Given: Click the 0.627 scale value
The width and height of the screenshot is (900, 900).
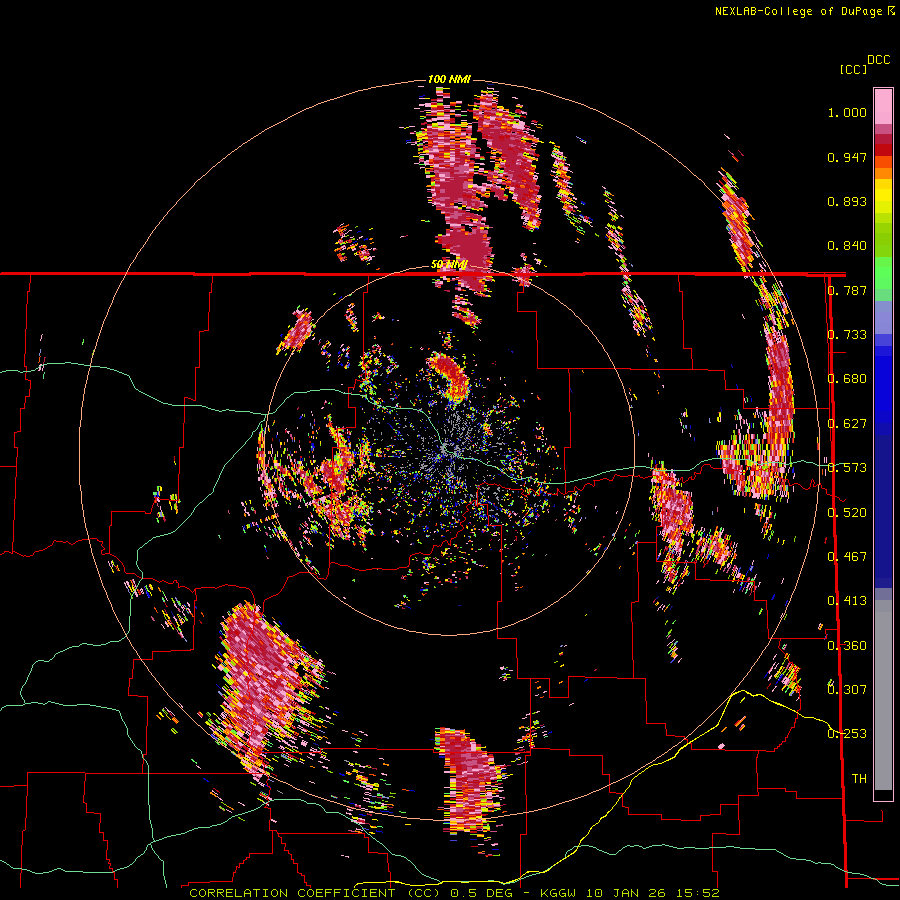Looking at the screenshot, I should [847, 424].
